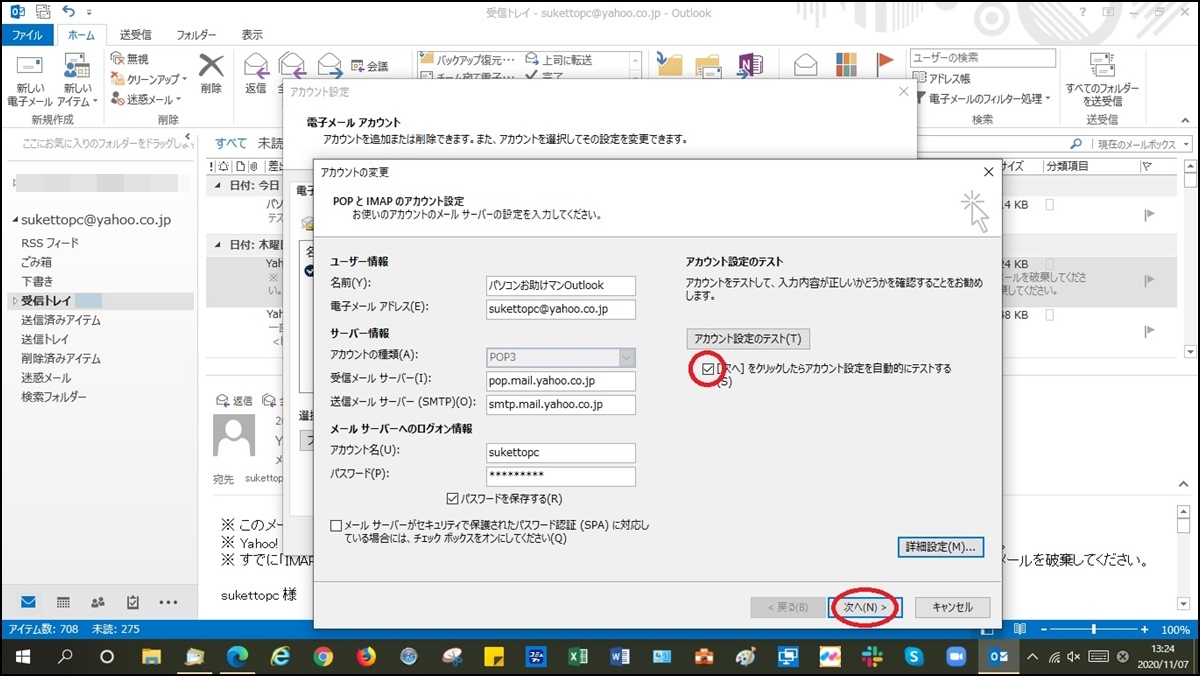Switch to the Send/Receive (送受信) tab
Screen dimensions: 1200x676
tap(135, 35)
